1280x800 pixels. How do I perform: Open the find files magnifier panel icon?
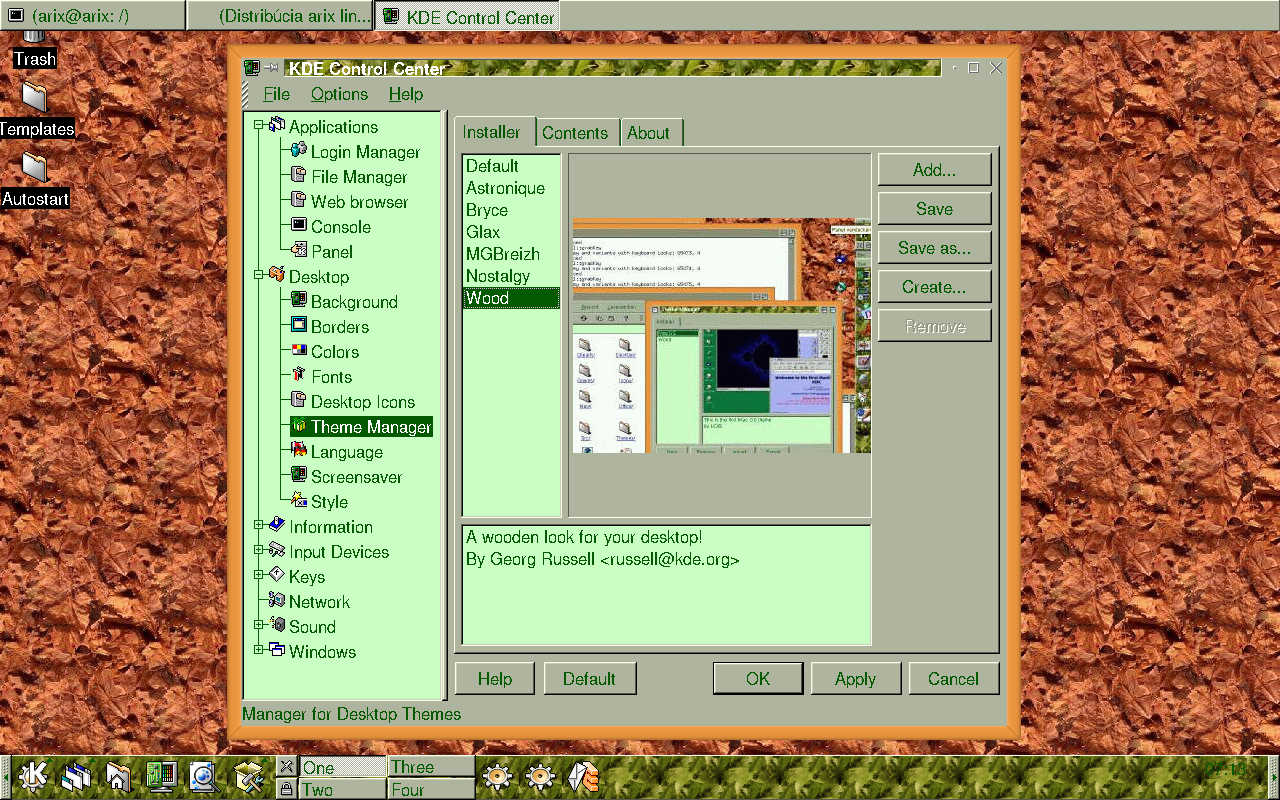pyautogui.click(x=205, y=777)
